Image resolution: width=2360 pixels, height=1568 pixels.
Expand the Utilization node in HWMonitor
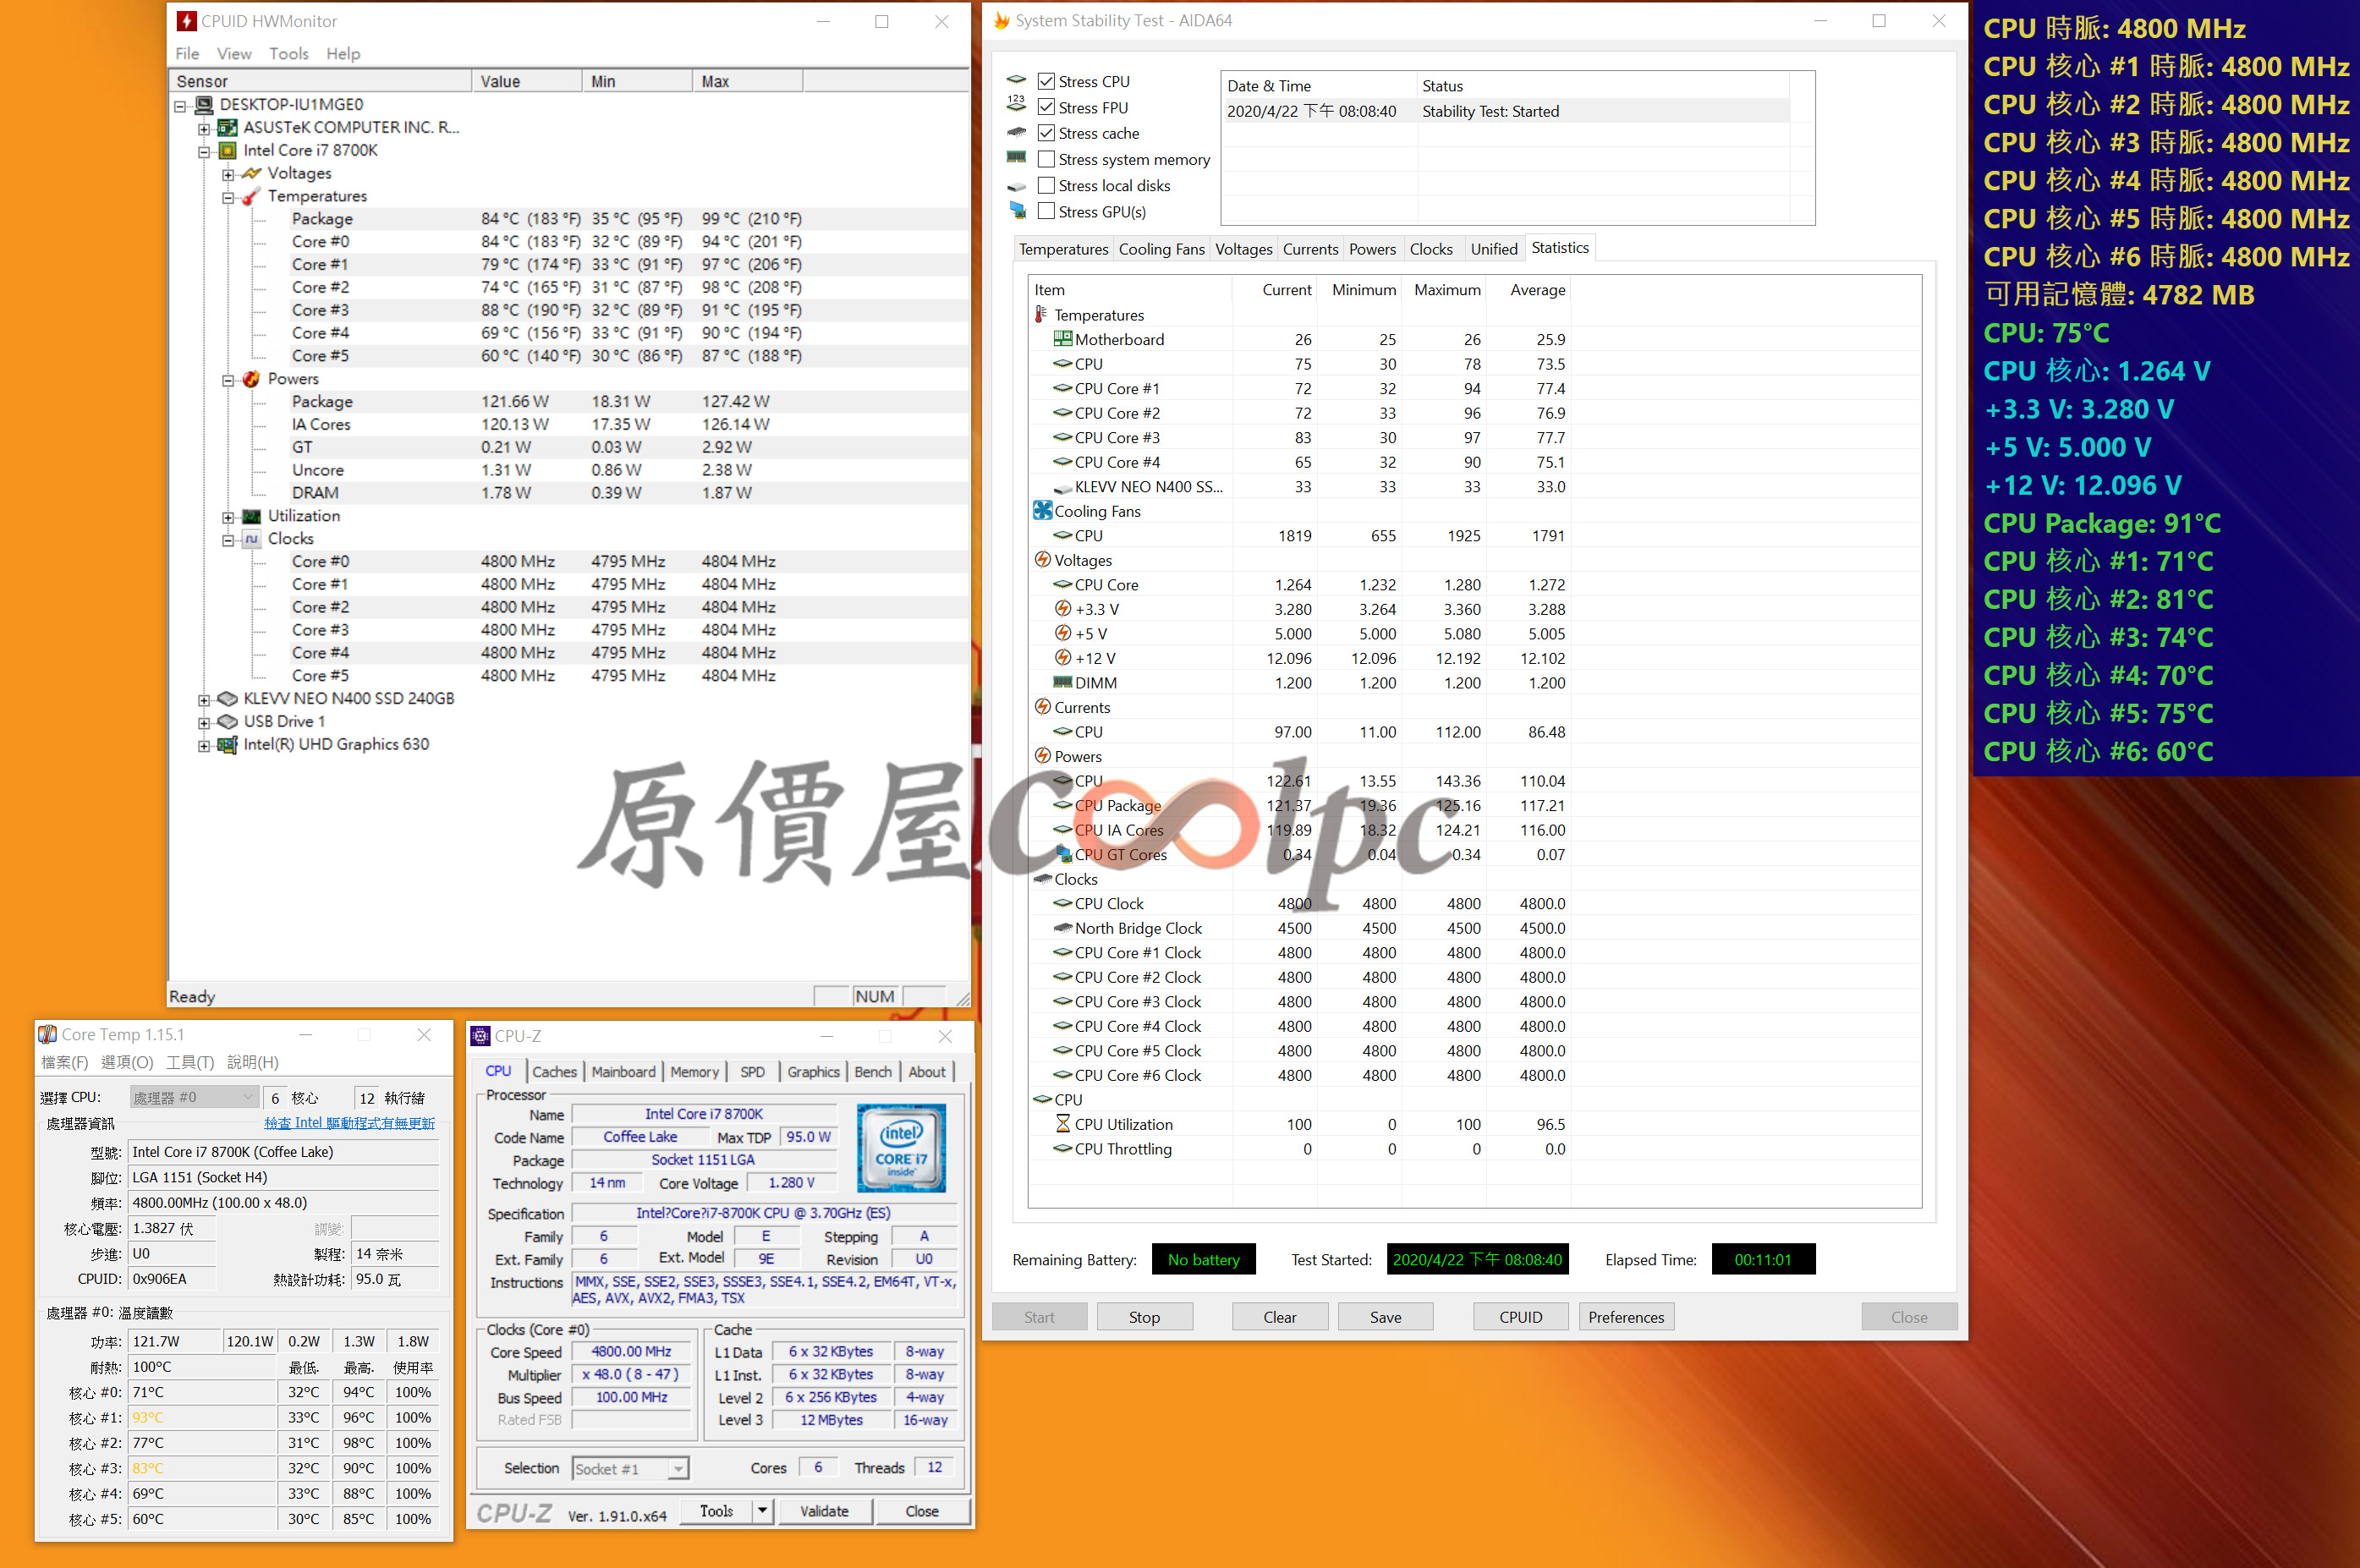coord(228,517)
